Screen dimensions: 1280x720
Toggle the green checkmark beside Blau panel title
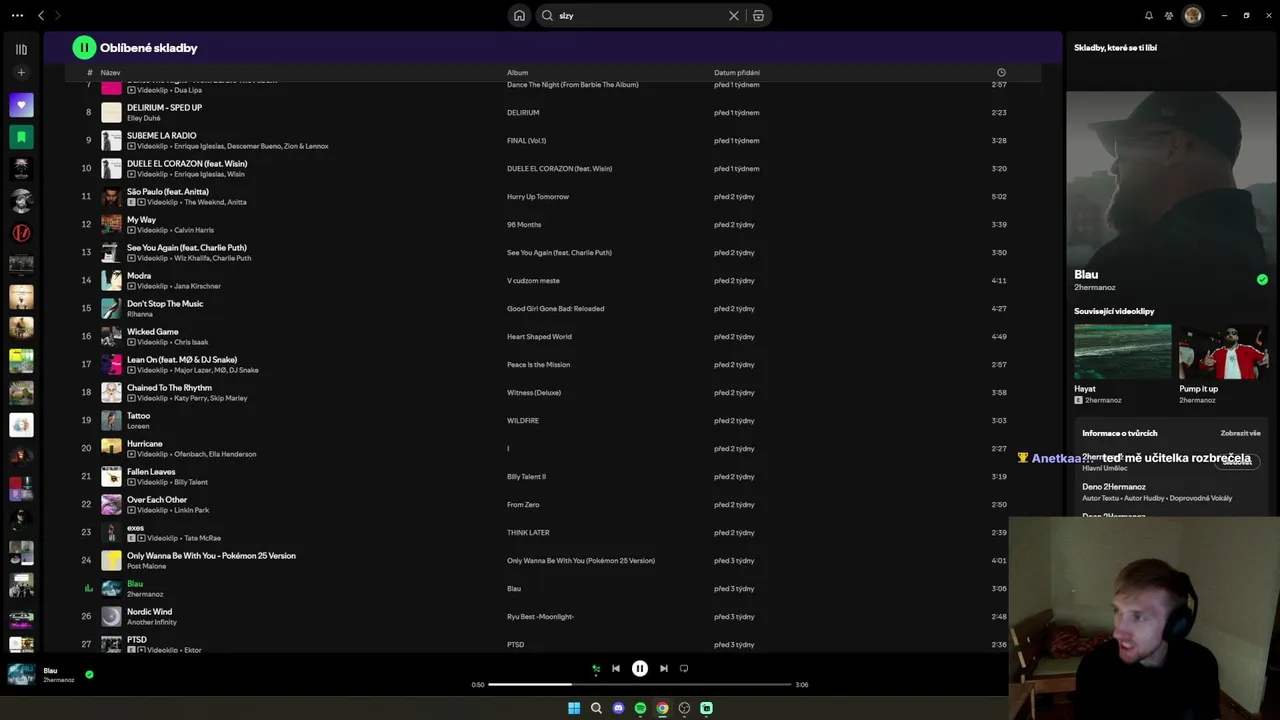pyautogui.click(x=1262, y=280)
